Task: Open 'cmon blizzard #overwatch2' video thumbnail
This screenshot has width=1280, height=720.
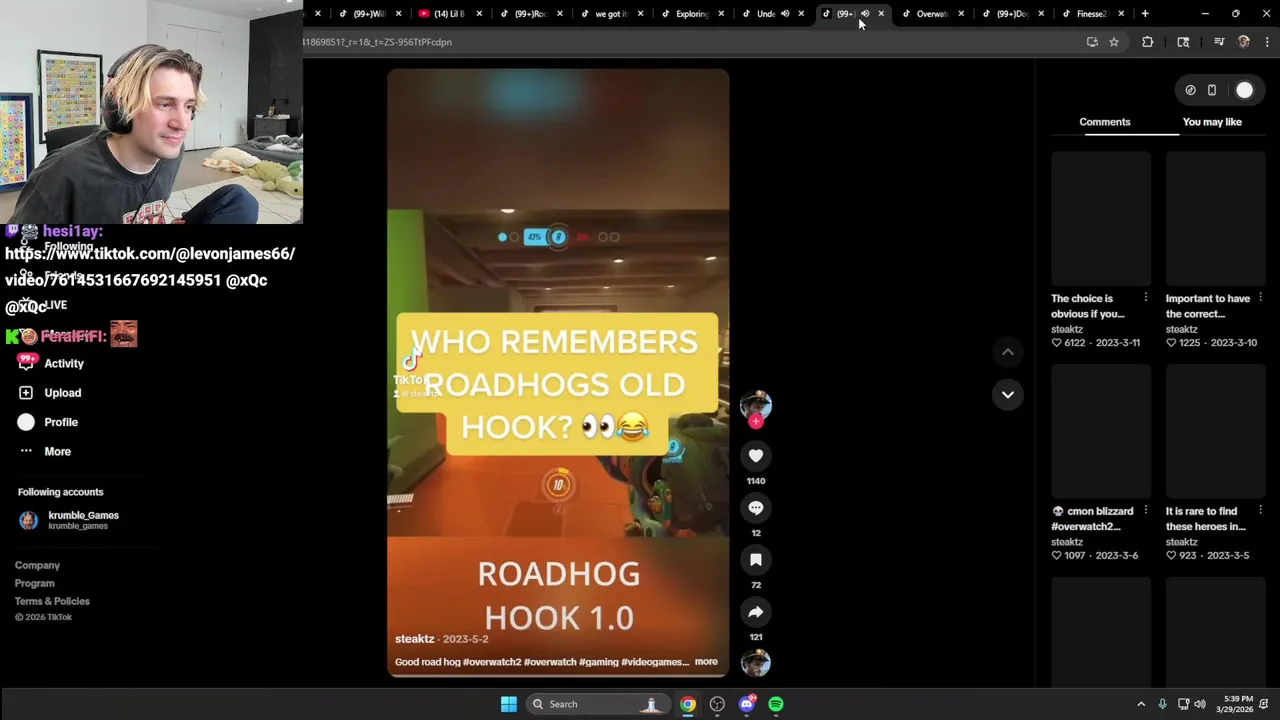Action: point(1101,431)
